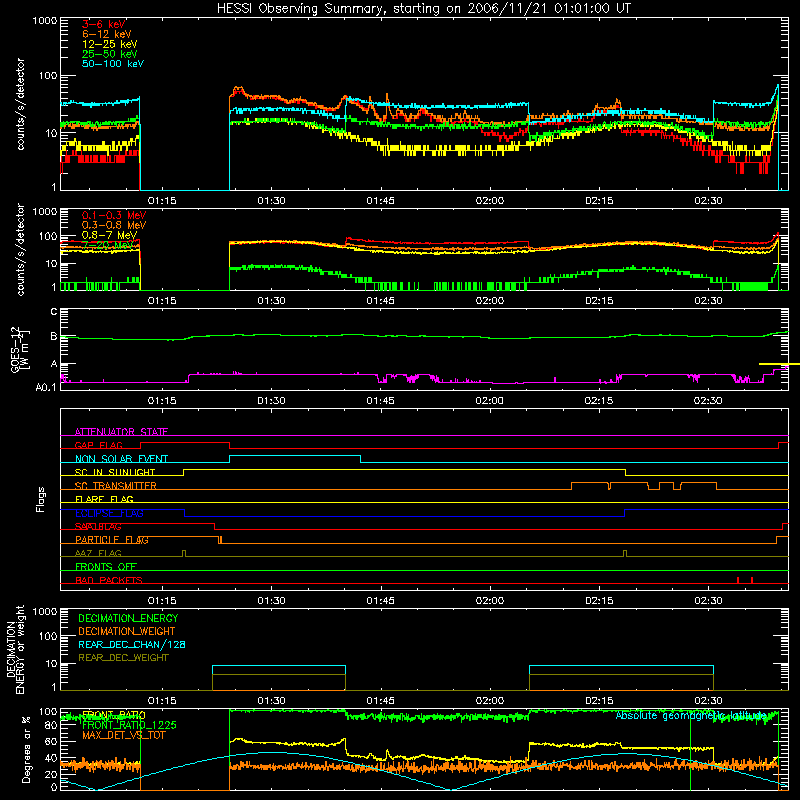Click the yellow marker at GOES panel edge
This screenshot has width=800, height=800.
[x=780, y=364]
